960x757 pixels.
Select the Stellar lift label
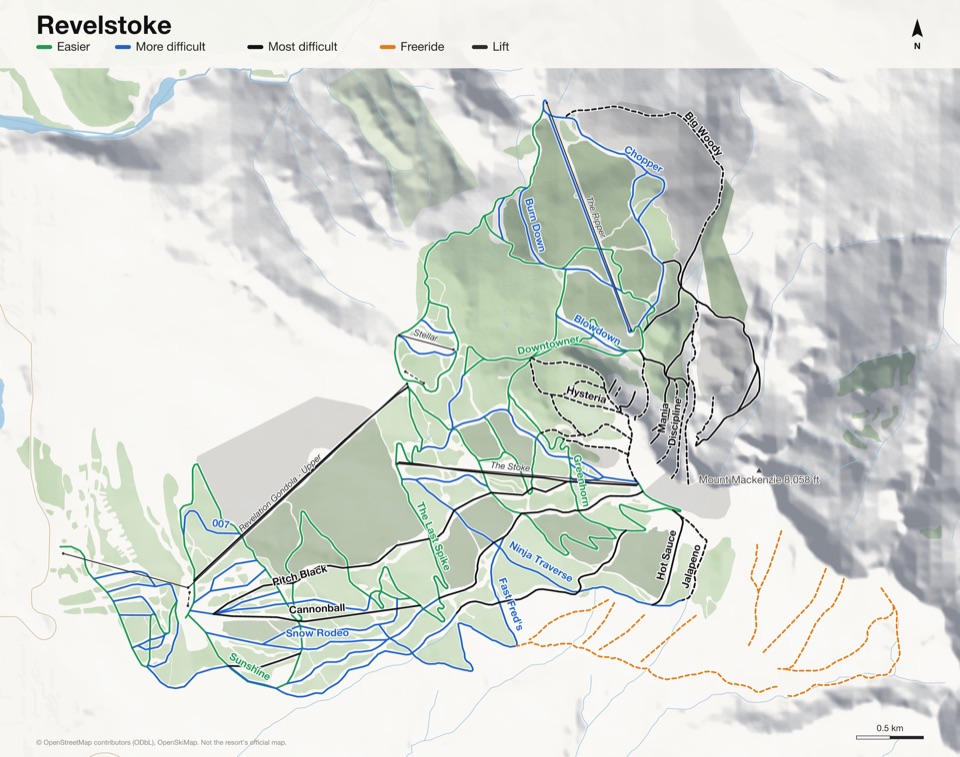click(x=426, y=336)
